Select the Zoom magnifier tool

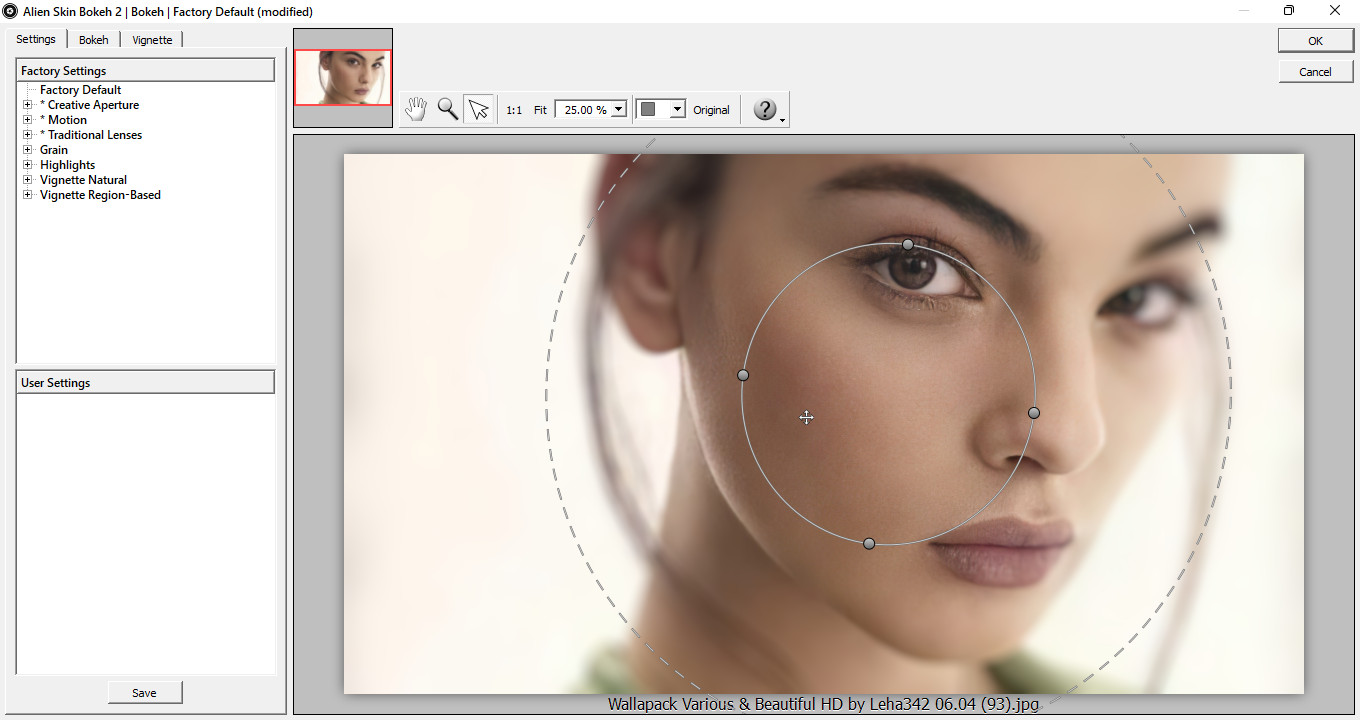pyautogui.click(x=448, y=110)
